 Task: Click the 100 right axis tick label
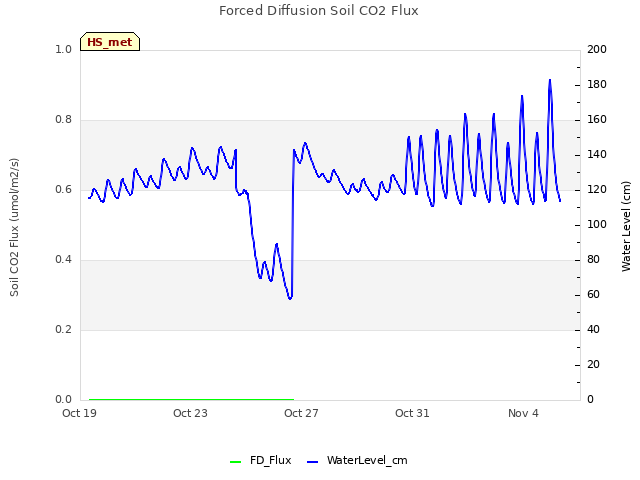(597, 224)
